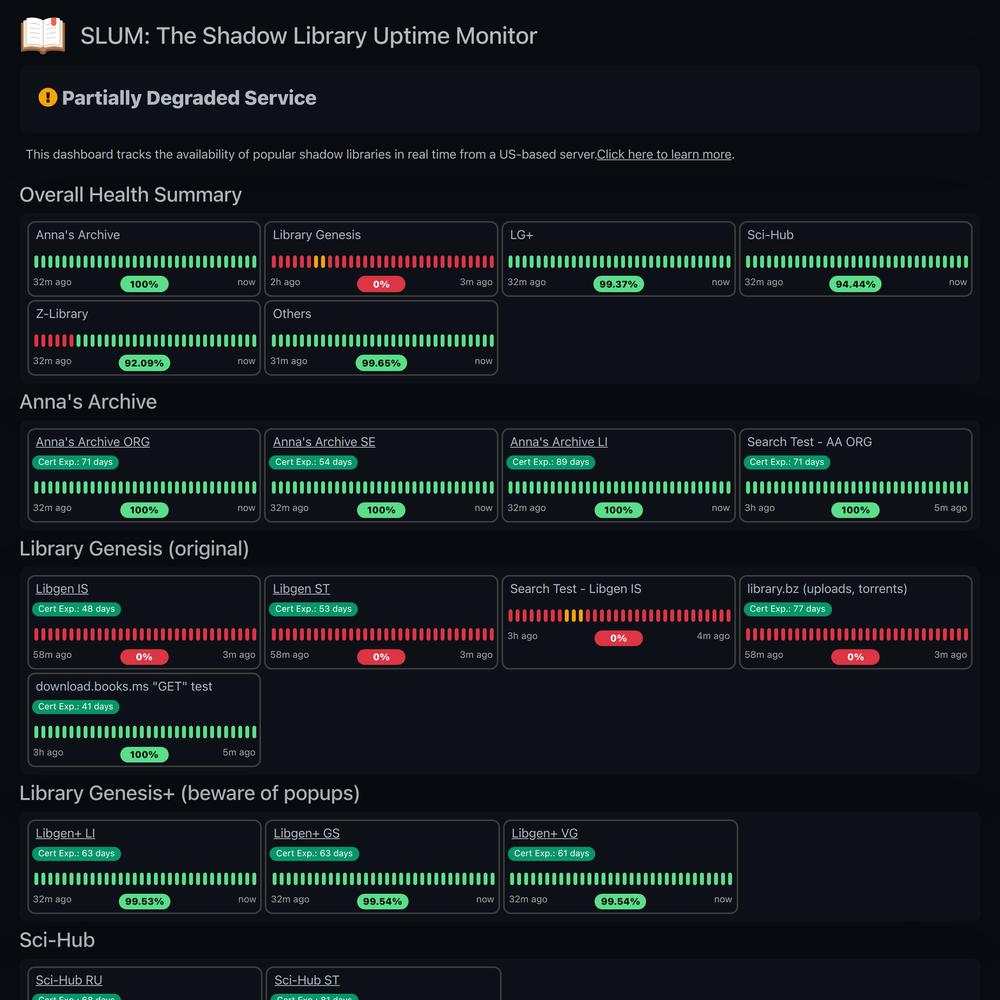
Task: Click Cert Exp. 71 days badge on Anna's Archive ORG
Action: point(75,462)
